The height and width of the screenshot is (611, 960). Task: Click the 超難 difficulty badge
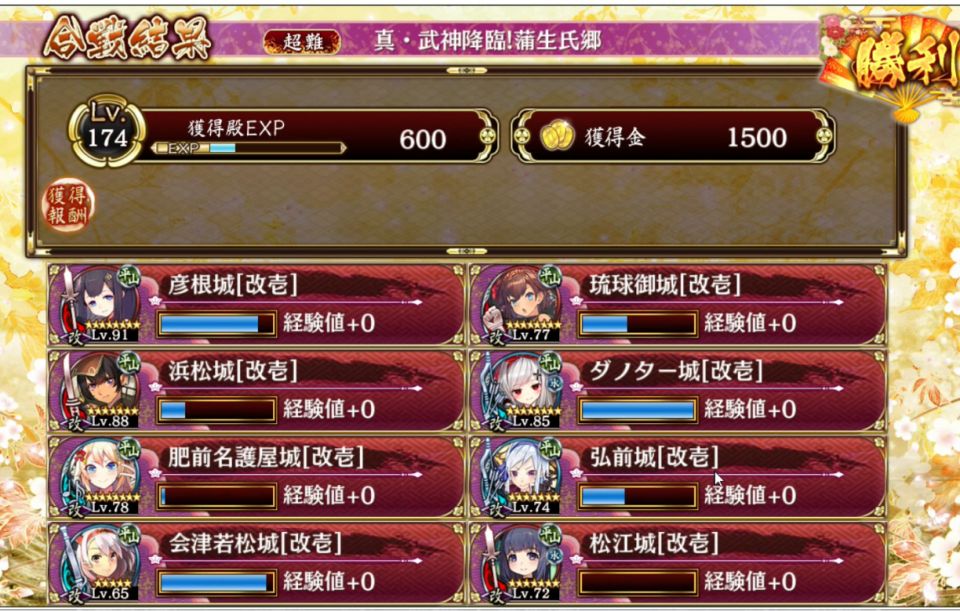302,42
